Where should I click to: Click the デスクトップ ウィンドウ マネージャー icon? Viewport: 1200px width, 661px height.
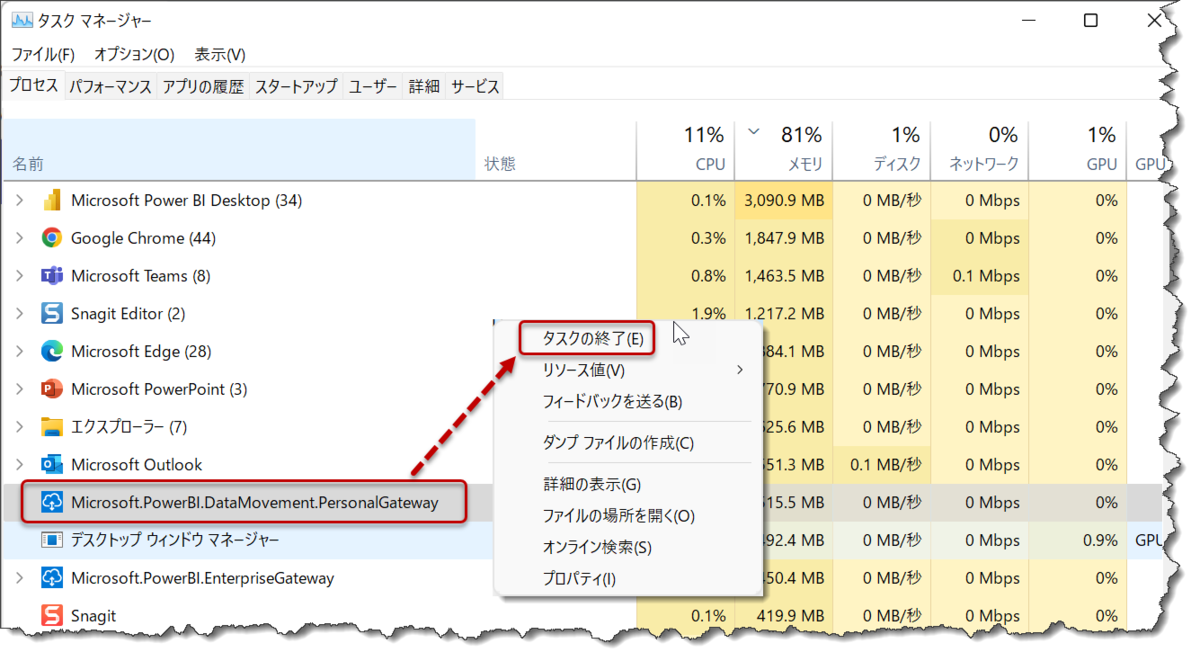click(x=52, y=540)
